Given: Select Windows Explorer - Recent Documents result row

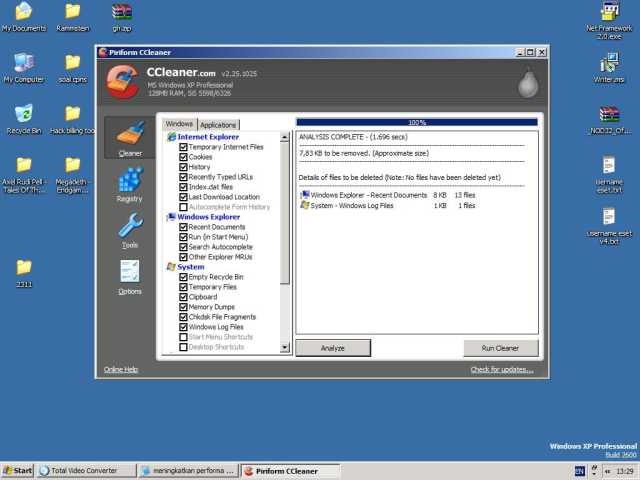Looking at the screenshot, I should (388, 195).
